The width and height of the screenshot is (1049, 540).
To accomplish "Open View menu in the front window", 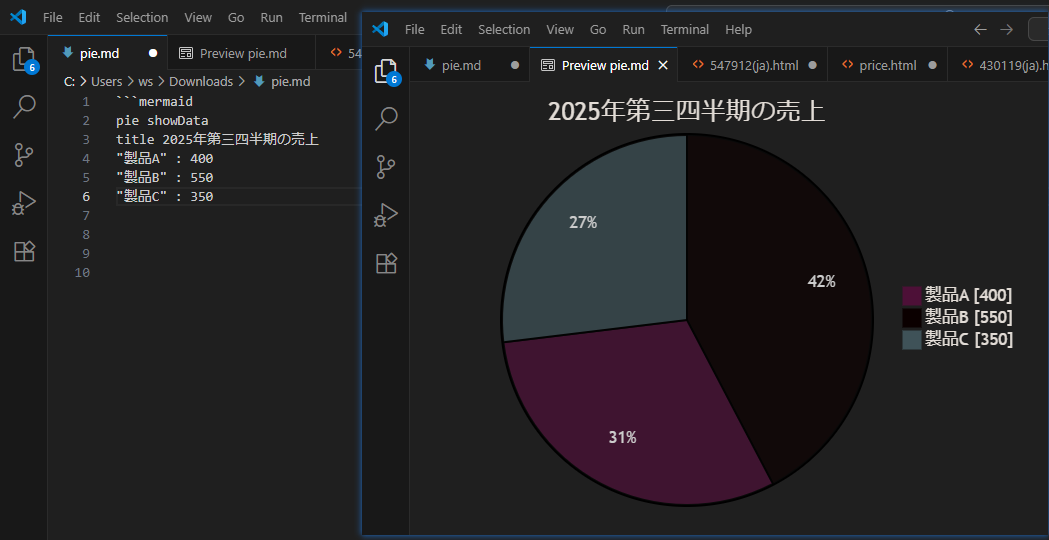I will point(560,29).
